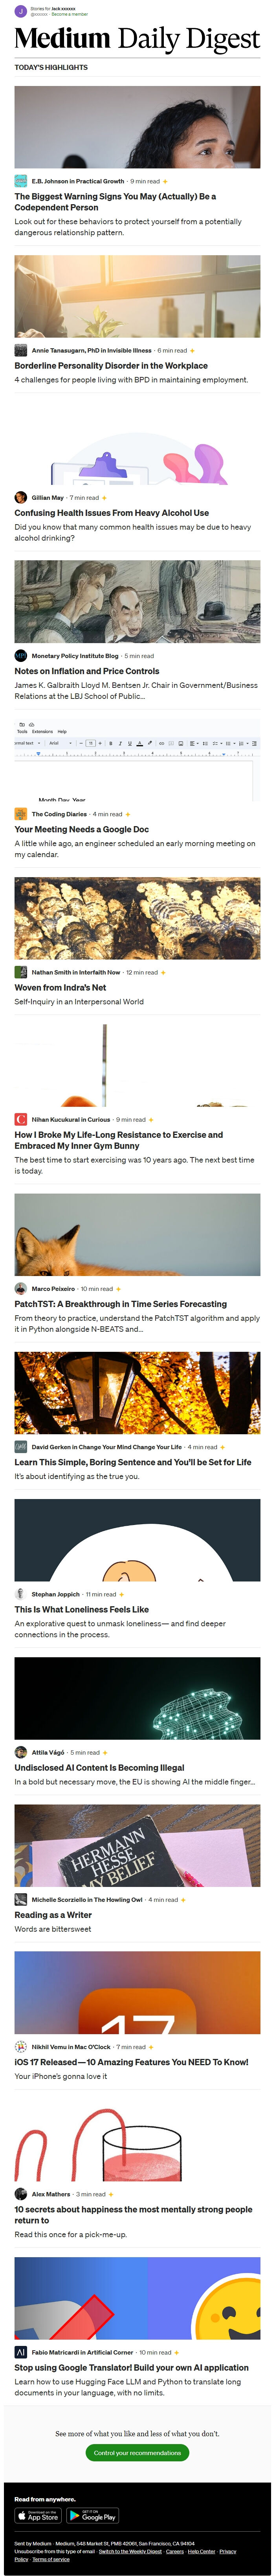275x2576 pixels.
Task: Click Stephan Joppich's author avatar
Action: (x=20, y=1594)
